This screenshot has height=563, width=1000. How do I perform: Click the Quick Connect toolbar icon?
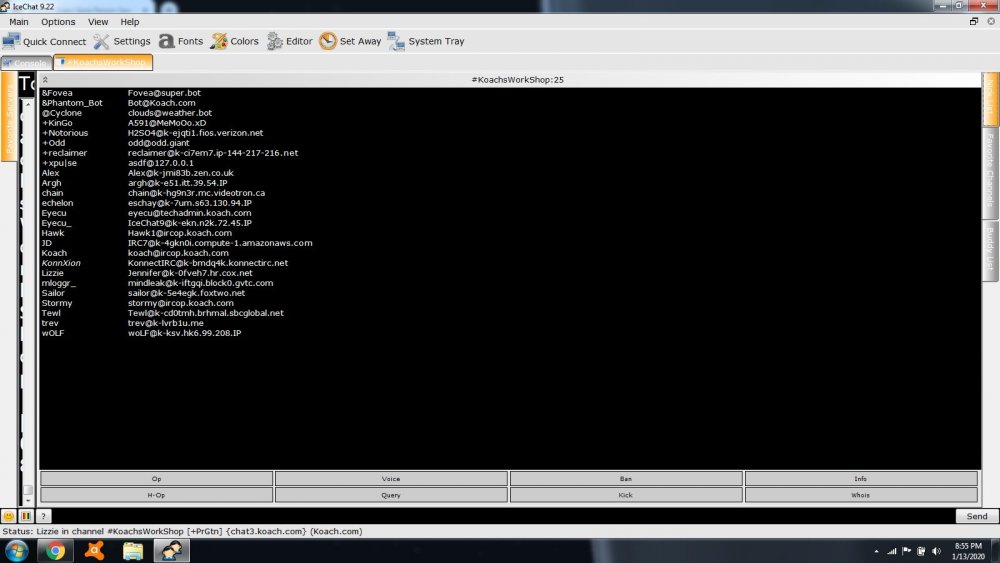coord(12,41)
